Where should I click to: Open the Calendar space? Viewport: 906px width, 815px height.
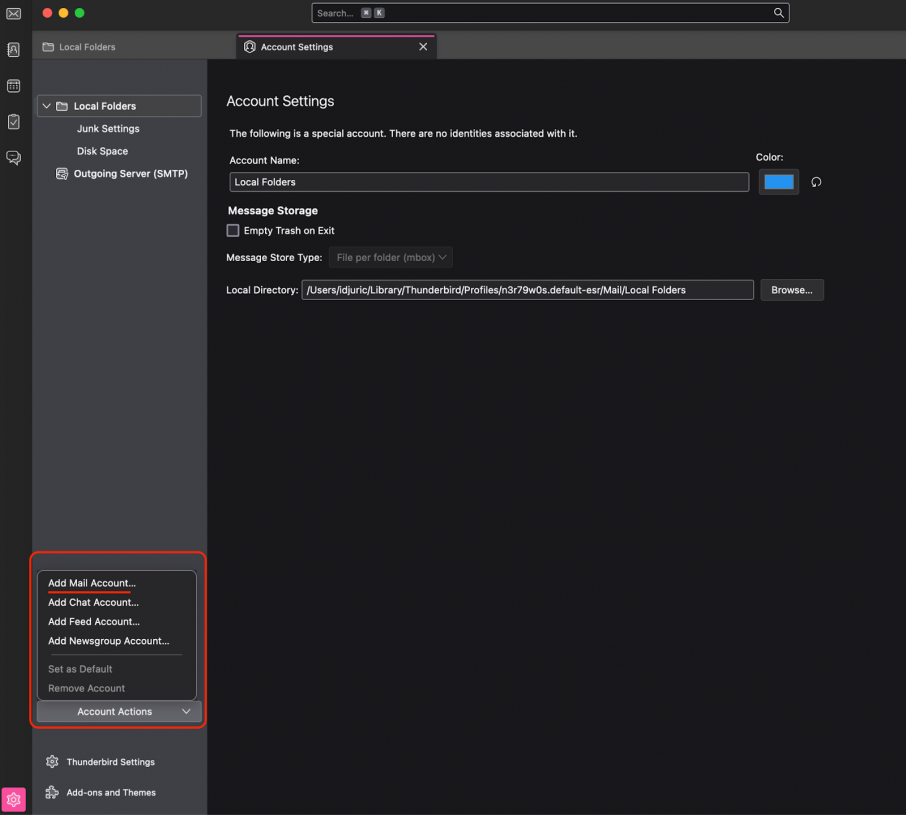point(13,85)
